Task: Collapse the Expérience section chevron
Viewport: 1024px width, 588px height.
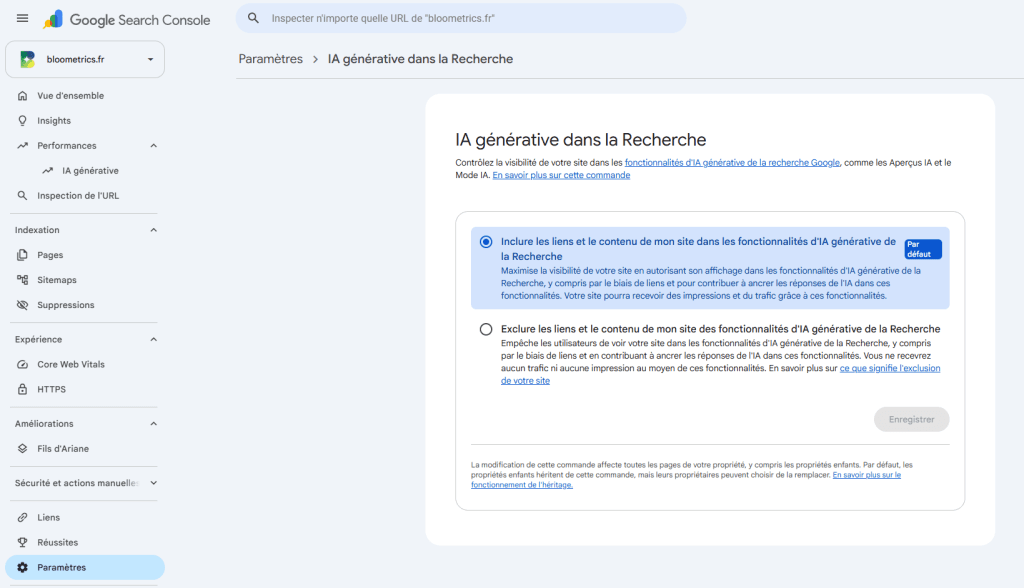Action: 153,339
